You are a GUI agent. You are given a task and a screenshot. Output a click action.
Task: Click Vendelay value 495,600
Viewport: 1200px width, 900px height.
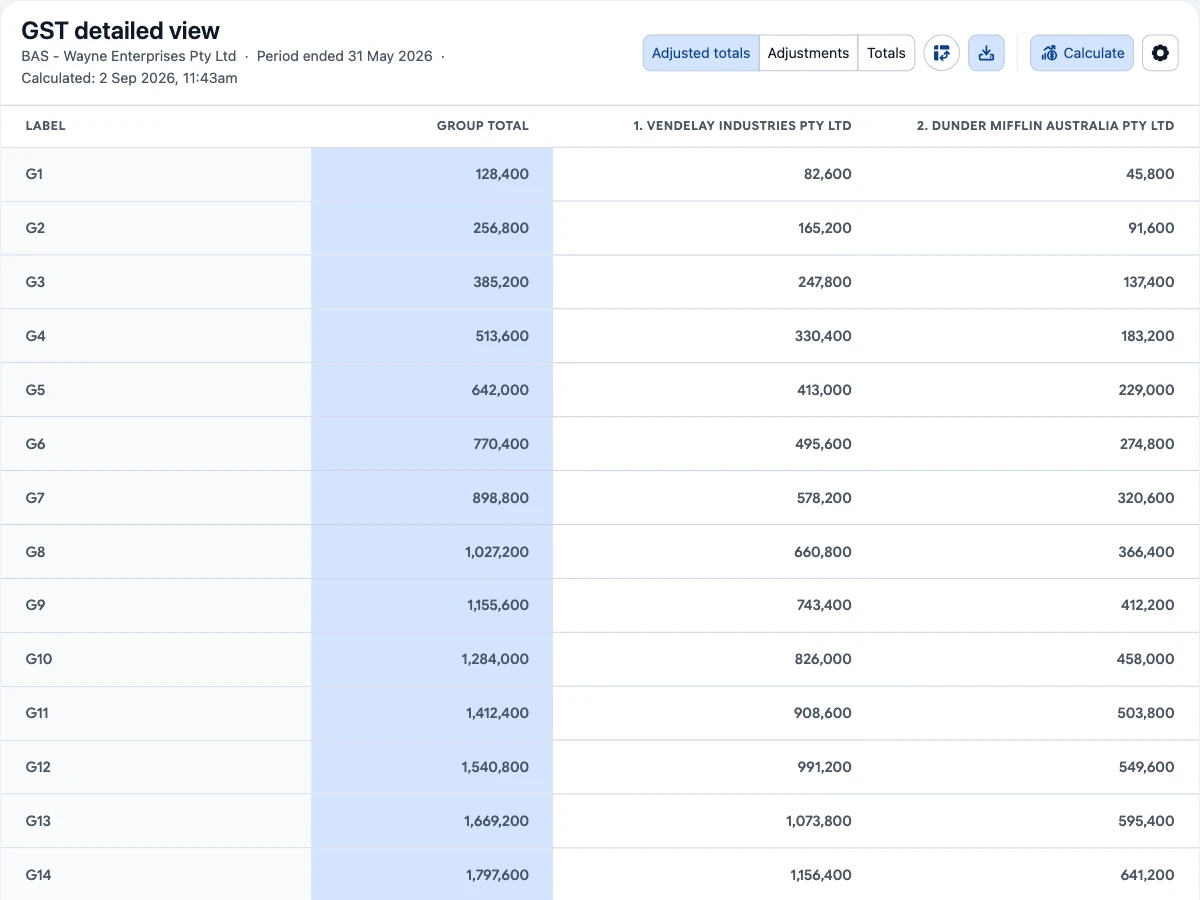(824, 444)
